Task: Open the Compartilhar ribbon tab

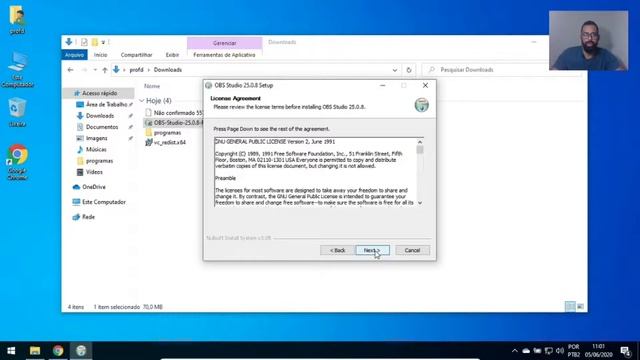Action: point(136,55)
